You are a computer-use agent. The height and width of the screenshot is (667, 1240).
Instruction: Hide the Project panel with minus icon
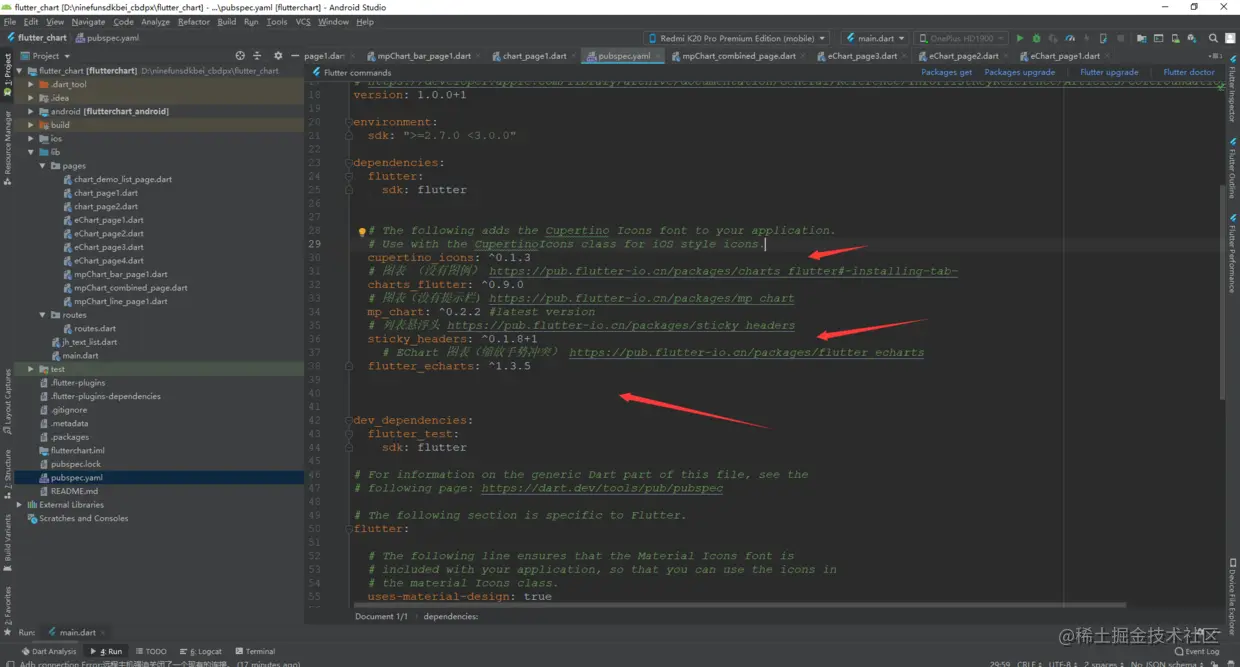(294, 56)
